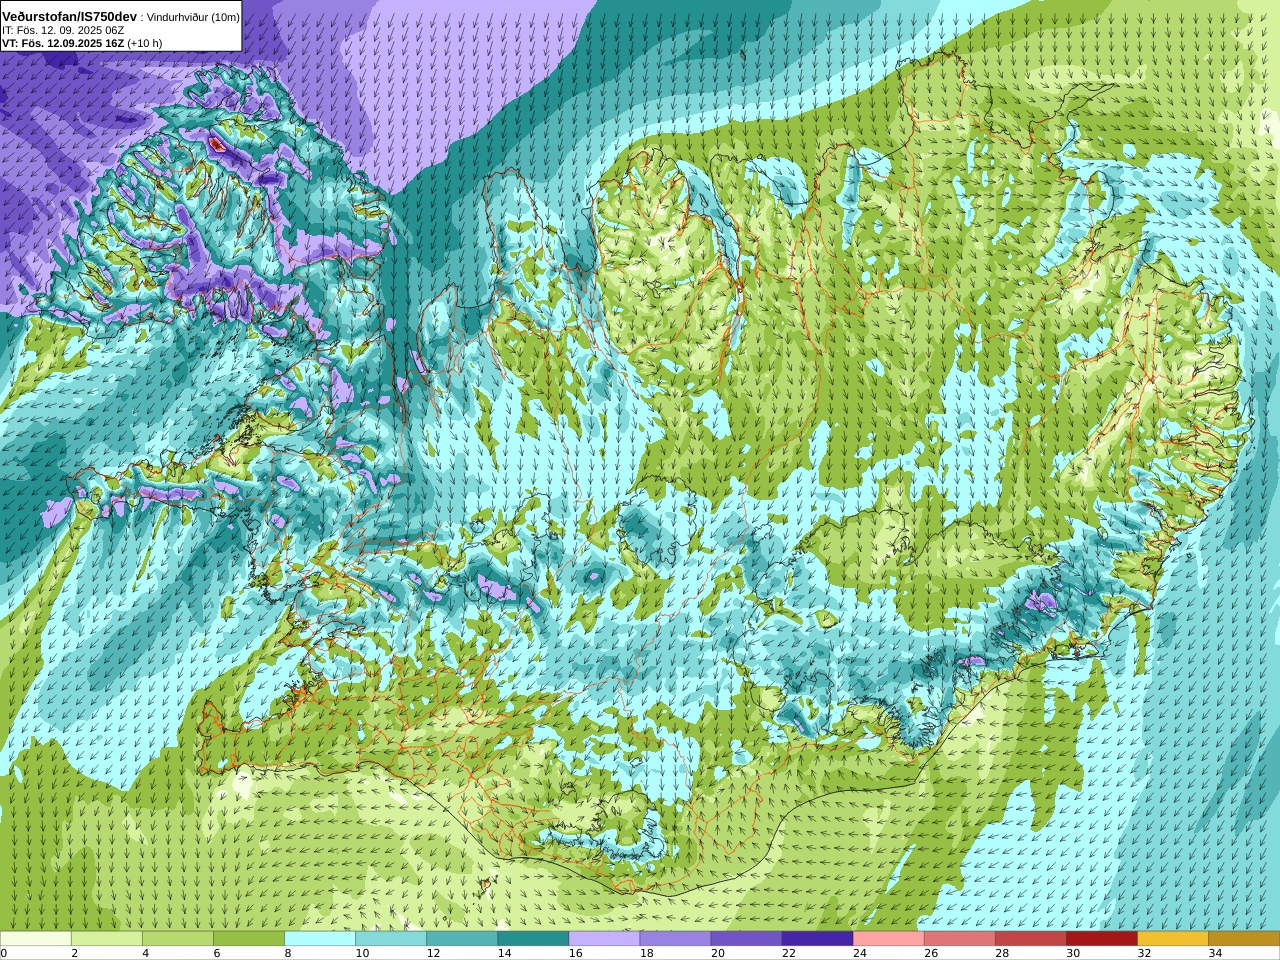Image resolution: width=1280 pixels, height=960 pixels.
Task: Click the medium purple 18–20 legend swatch
Action: tap(675, 939)
